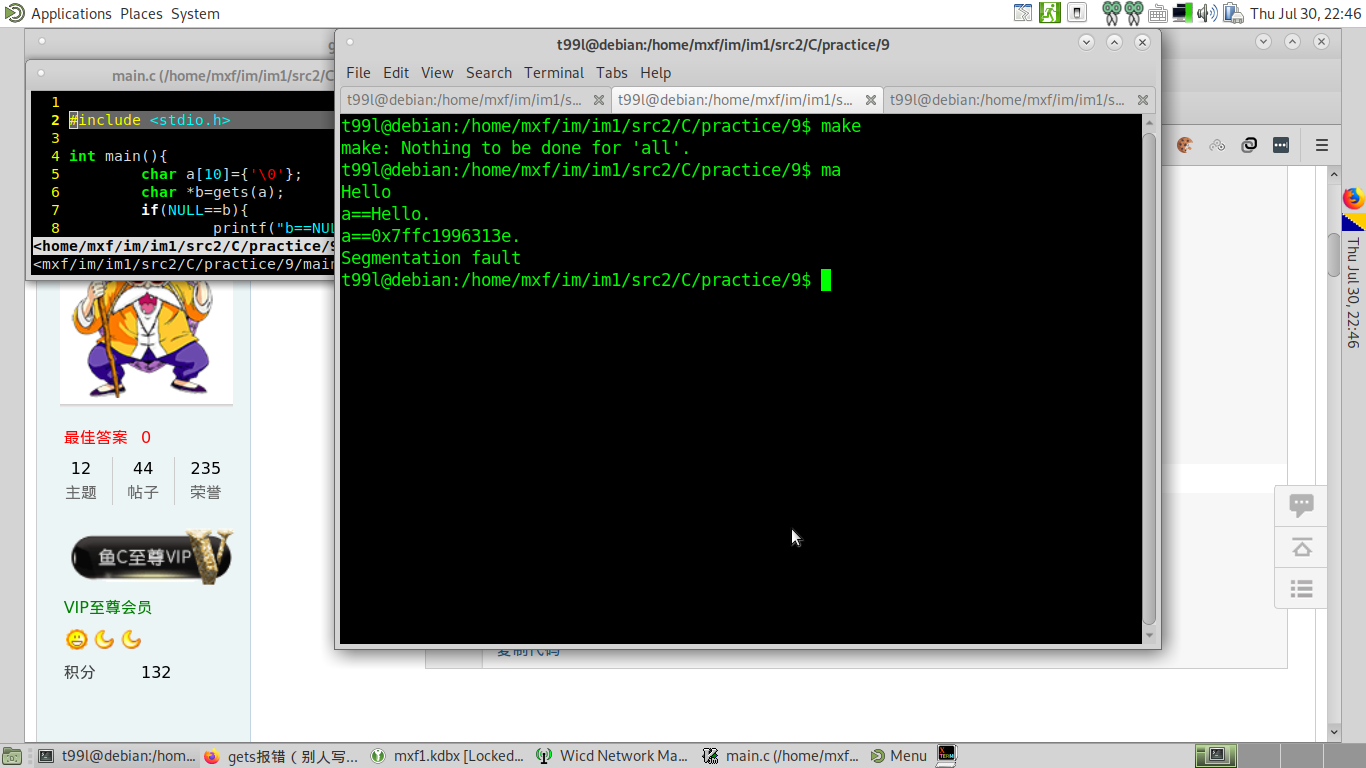Switch to the Menu taskbar entry
The height and width of the screenshot is (768, 1366).
pos(899,756)
